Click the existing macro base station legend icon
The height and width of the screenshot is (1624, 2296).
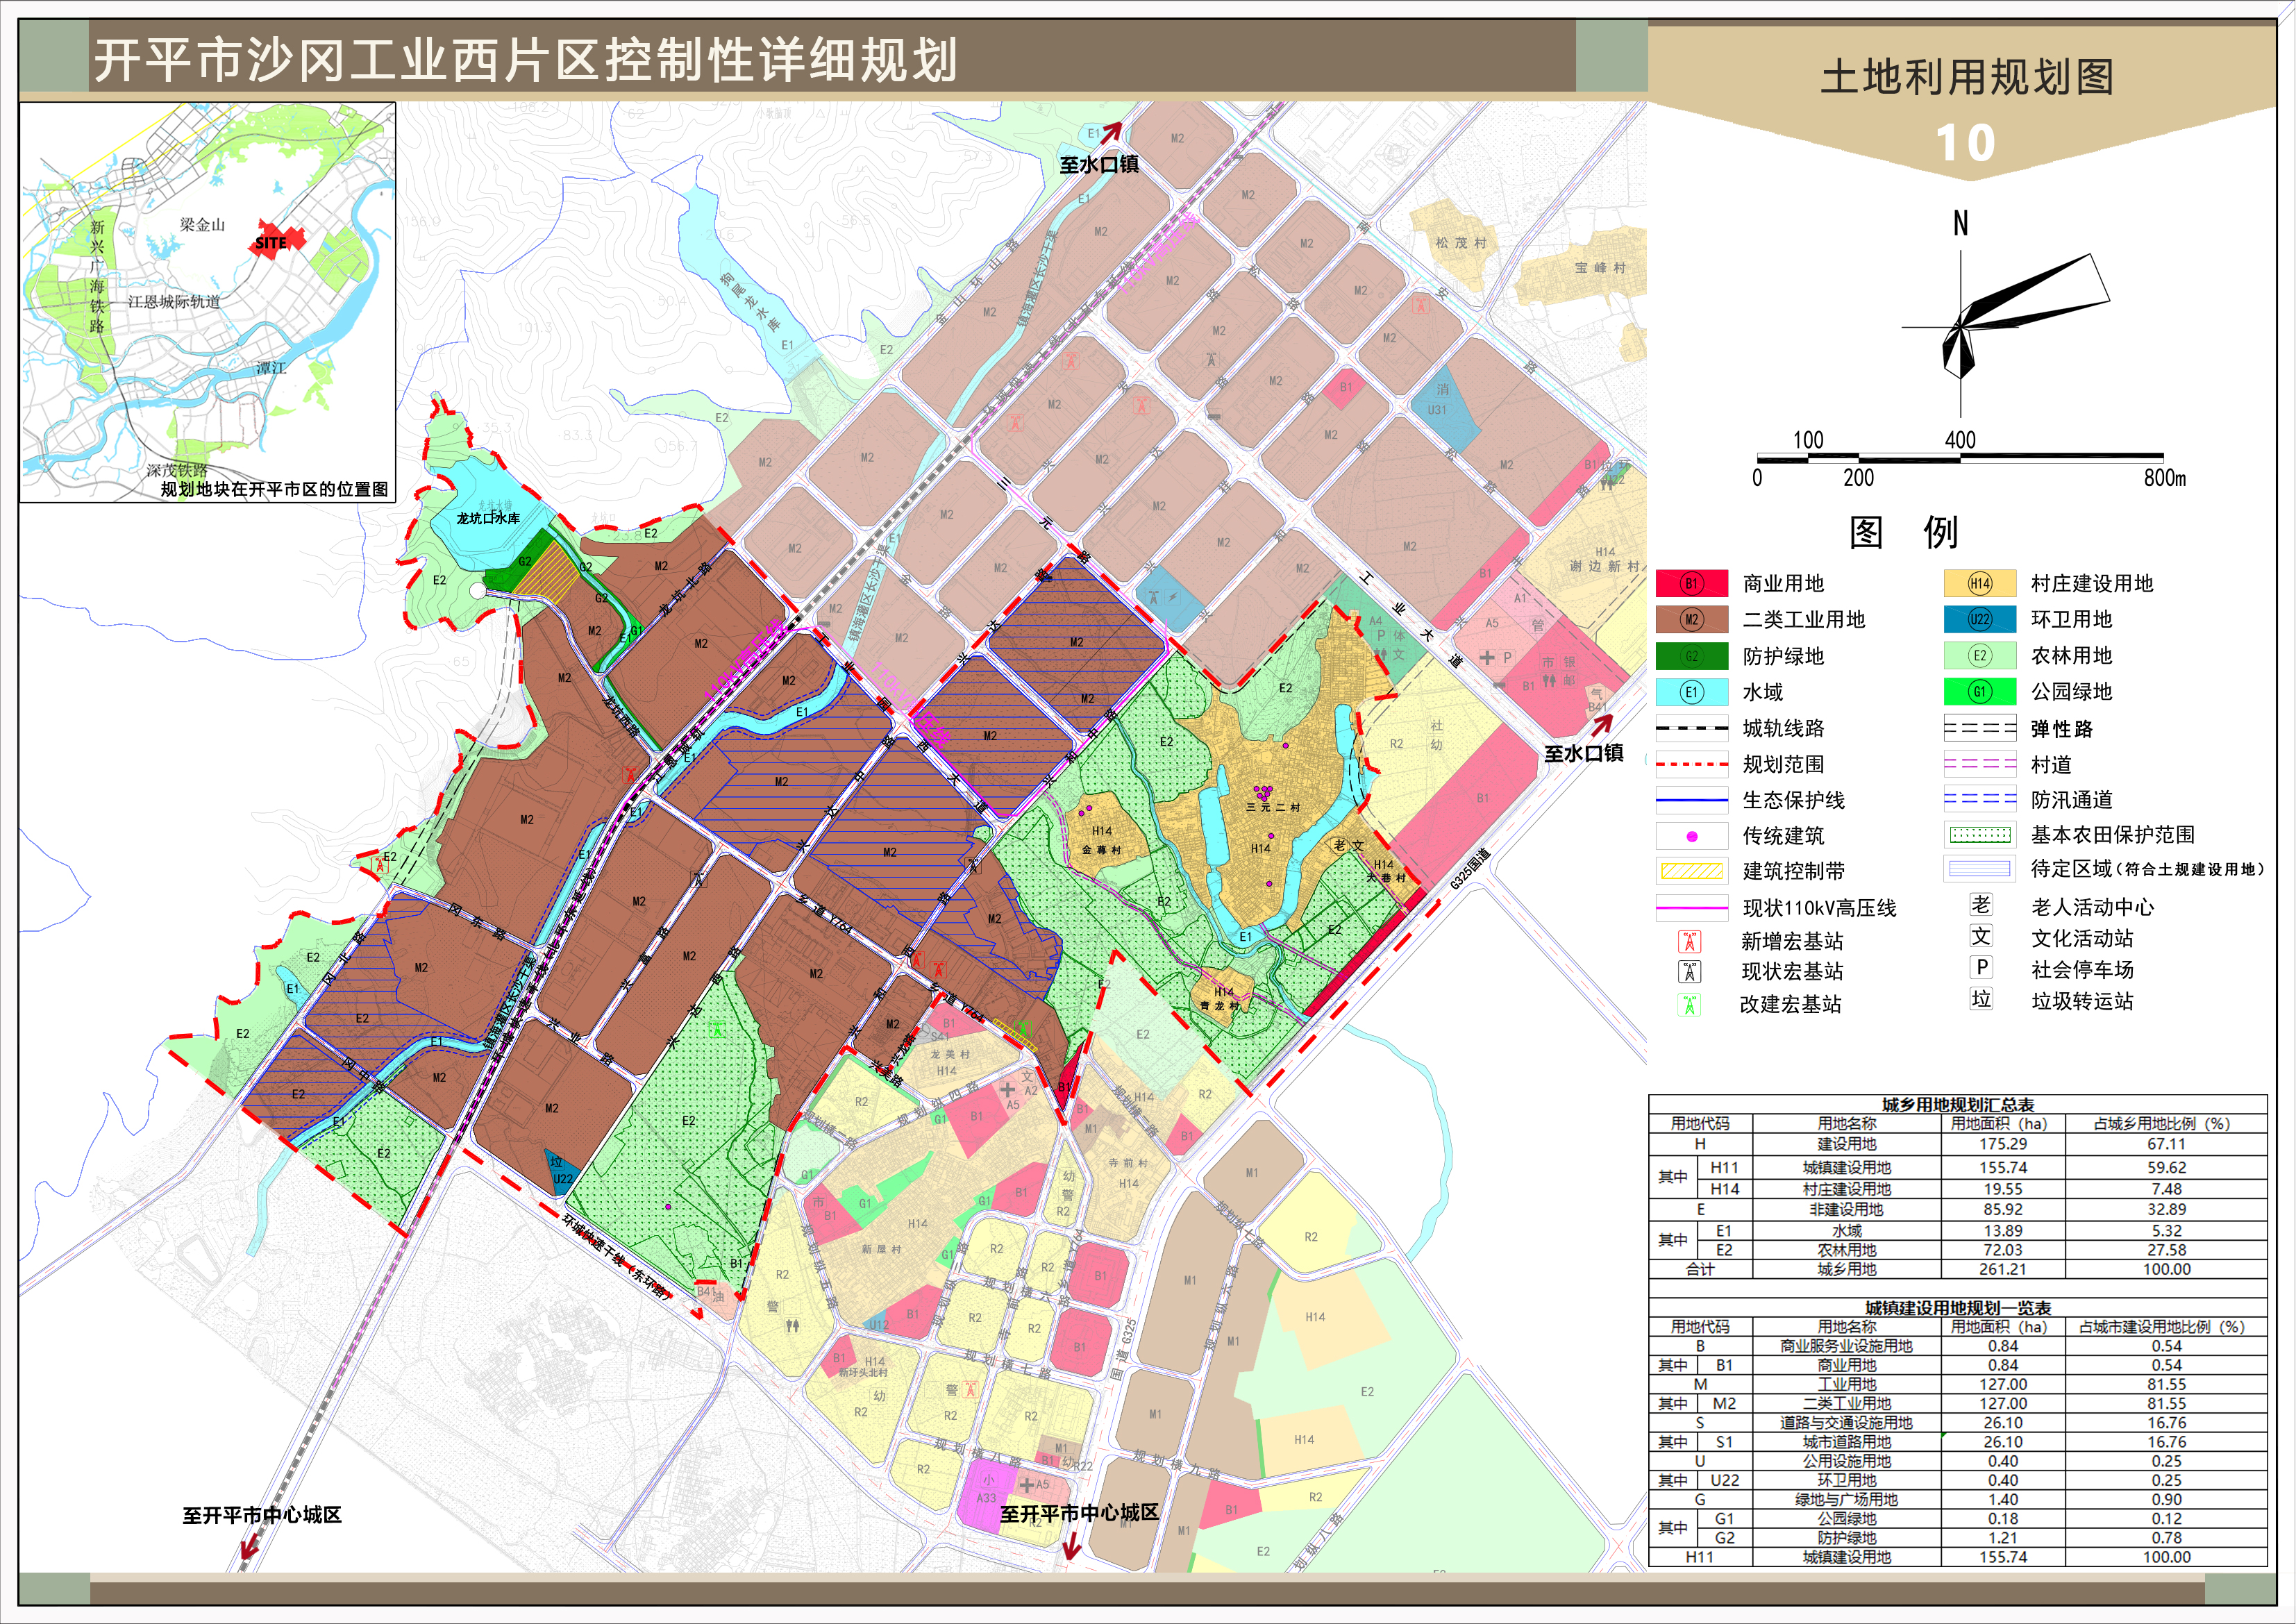coord(1689,972)
